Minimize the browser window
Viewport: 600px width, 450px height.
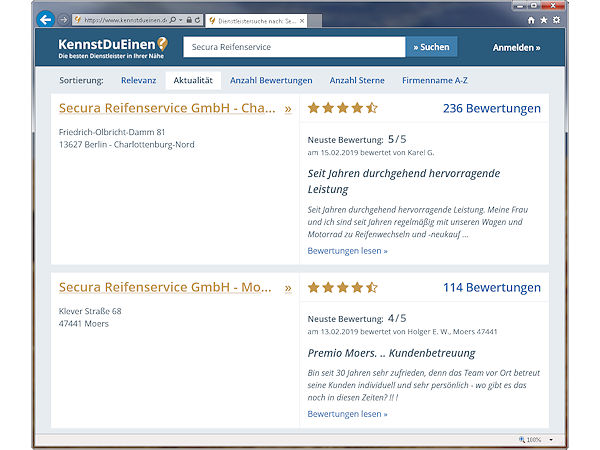pyautogui.click(x=519, y=6)
